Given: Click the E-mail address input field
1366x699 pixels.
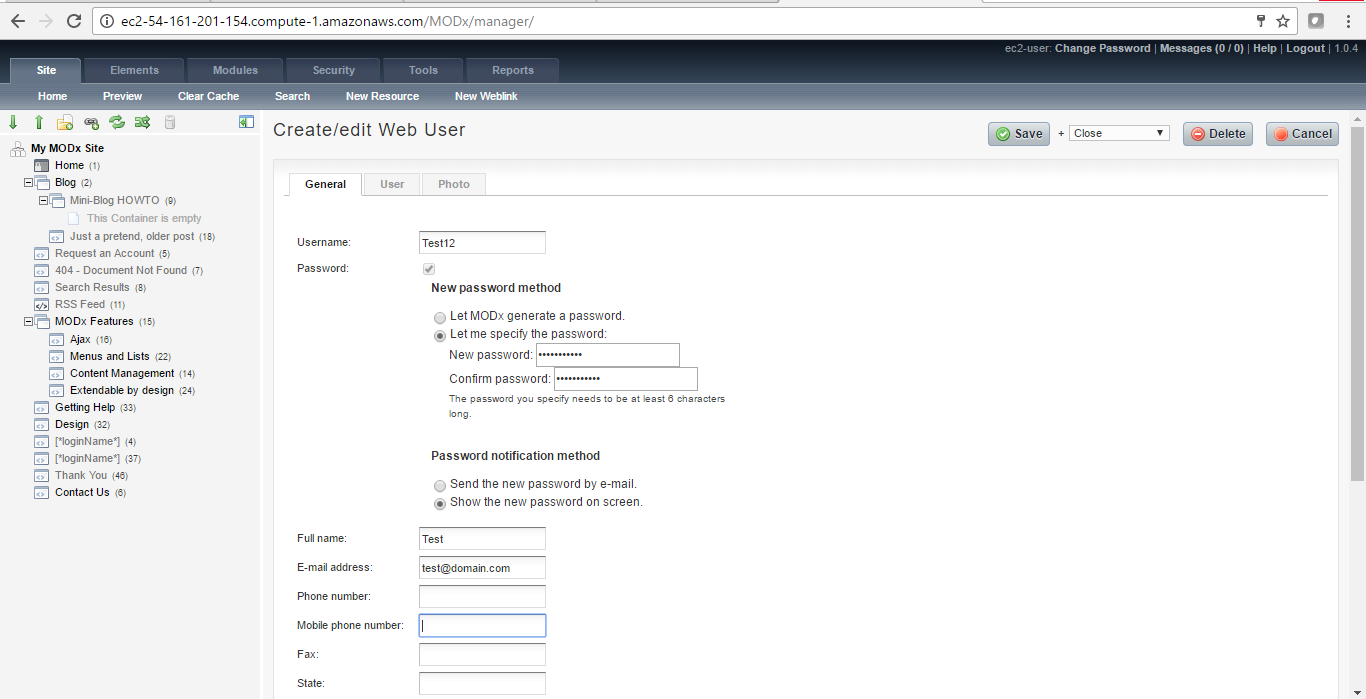Looking at the screenshot, I should (x=482, y=568).
